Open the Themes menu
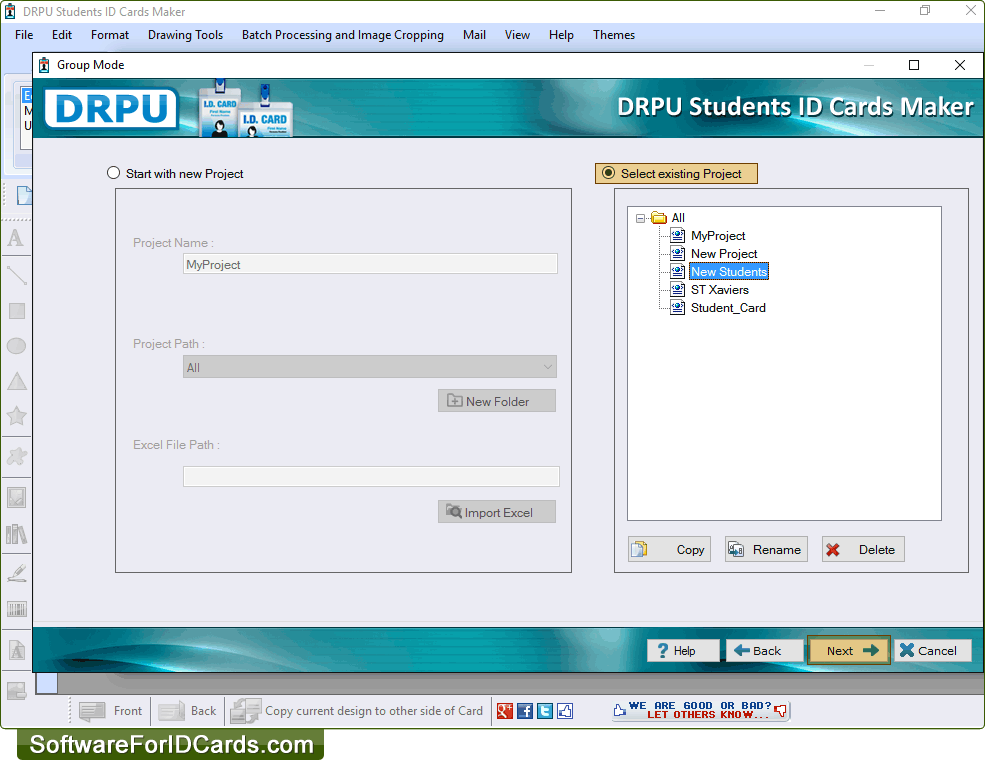This screenshot has height=760, width=985. click(x=614, y=35)
